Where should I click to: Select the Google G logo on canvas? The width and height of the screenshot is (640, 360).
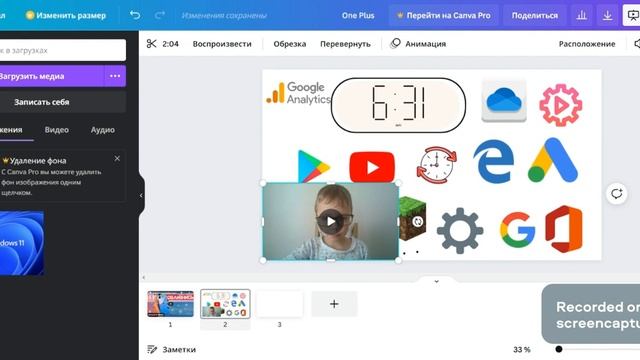[518, 230]
